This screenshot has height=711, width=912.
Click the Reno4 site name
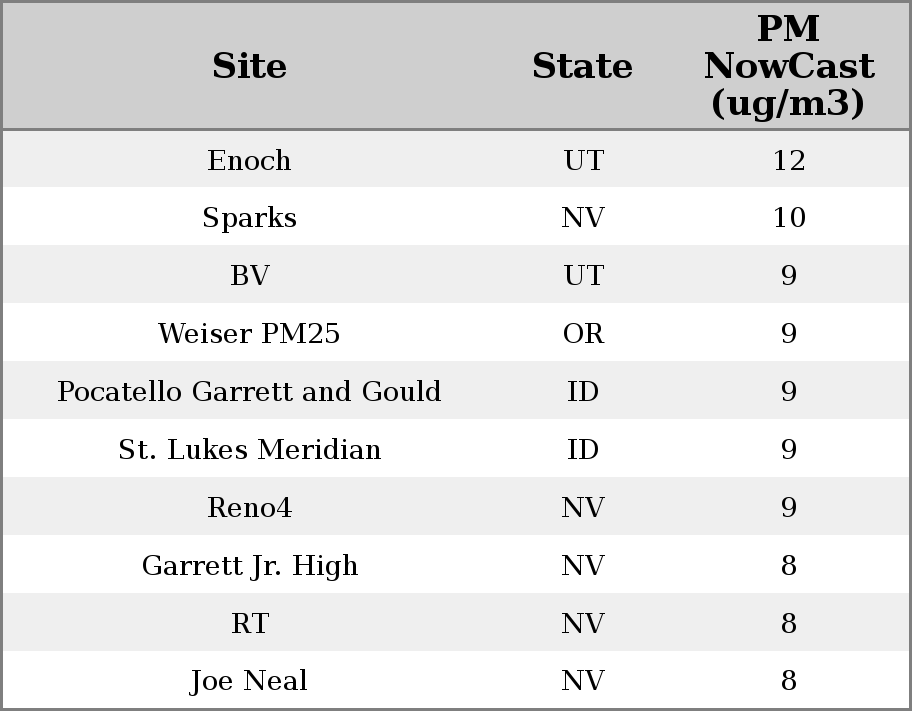(249, 508)
